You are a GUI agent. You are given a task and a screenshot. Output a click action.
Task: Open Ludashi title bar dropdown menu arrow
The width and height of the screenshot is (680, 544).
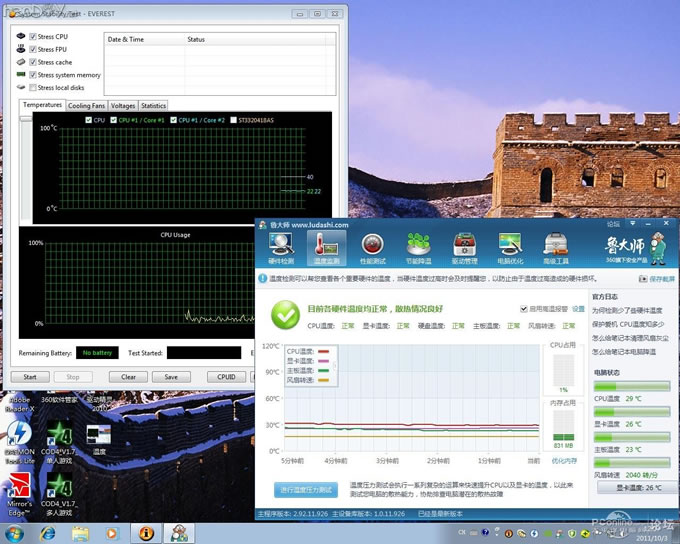(x=632, y=225)
